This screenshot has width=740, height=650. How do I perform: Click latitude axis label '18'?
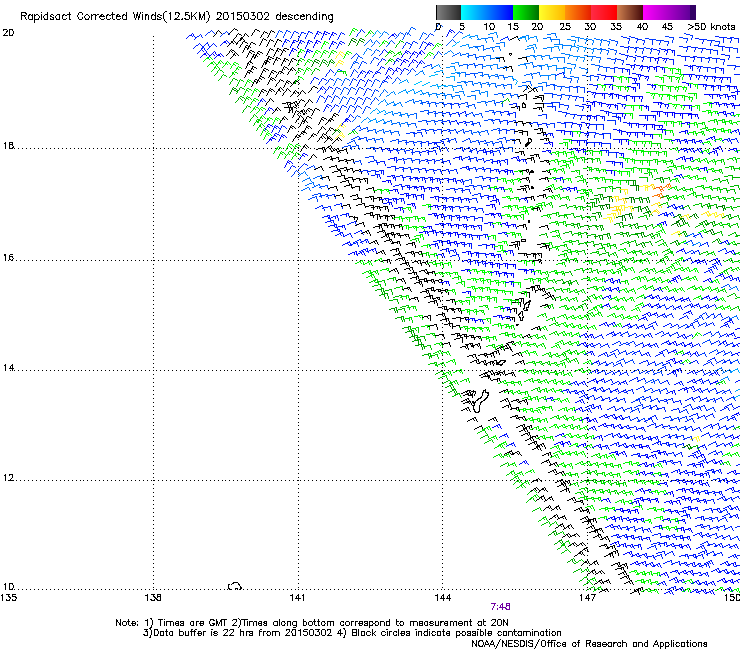pyautogui.click(x=8, y=146)
